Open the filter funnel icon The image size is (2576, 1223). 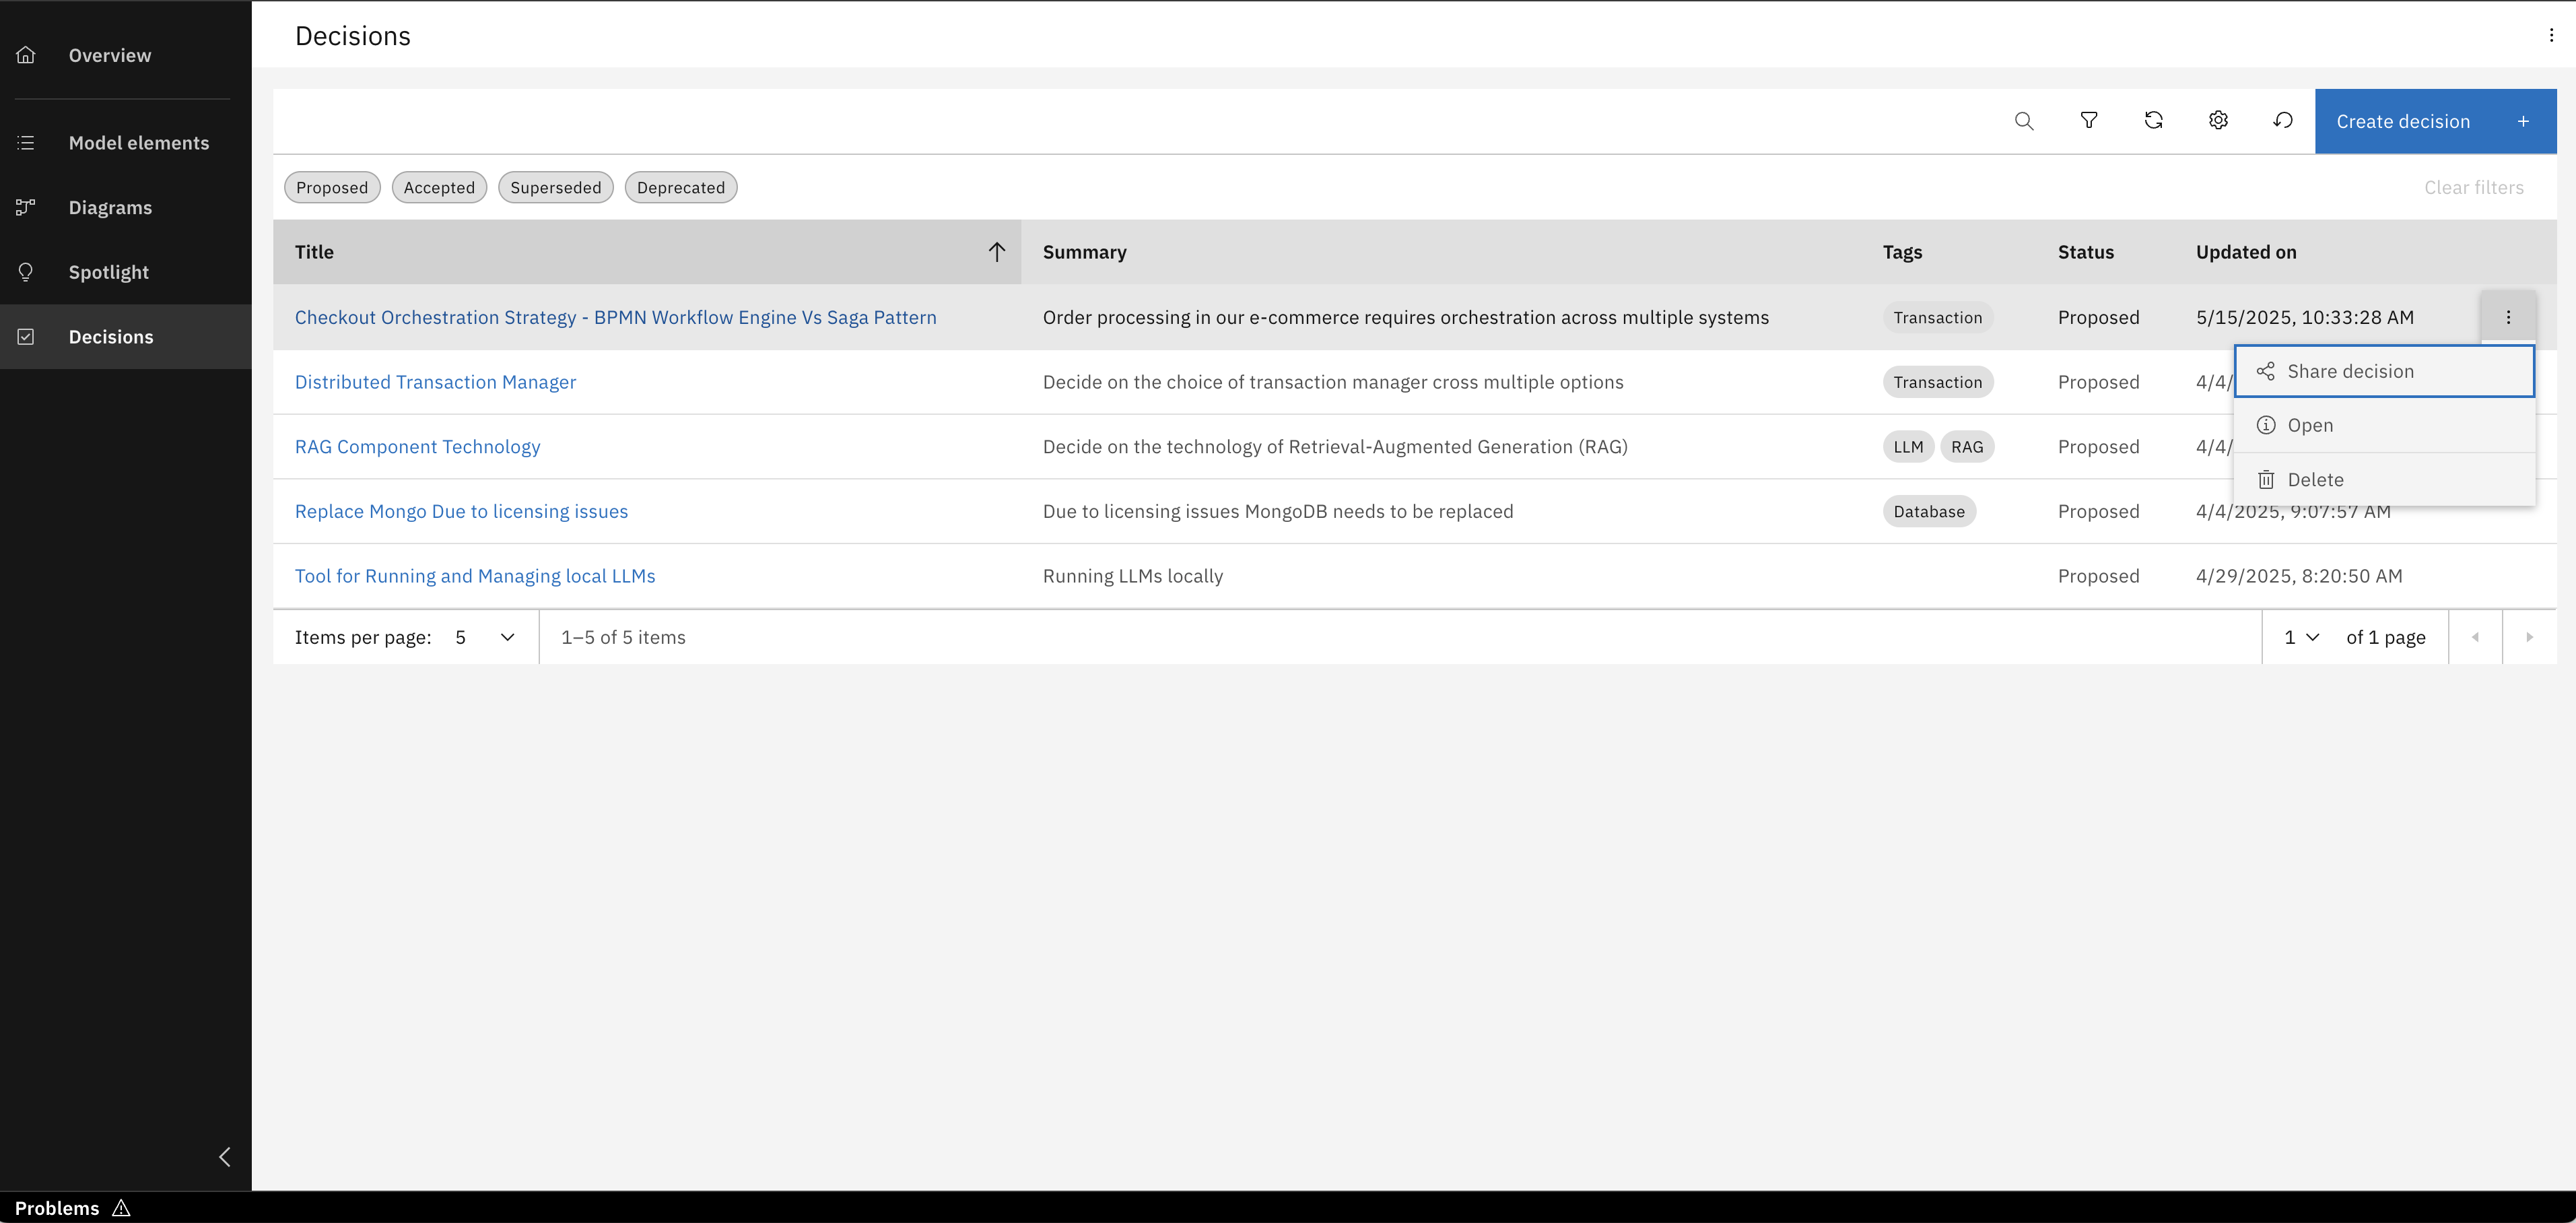pos(2089,121)
